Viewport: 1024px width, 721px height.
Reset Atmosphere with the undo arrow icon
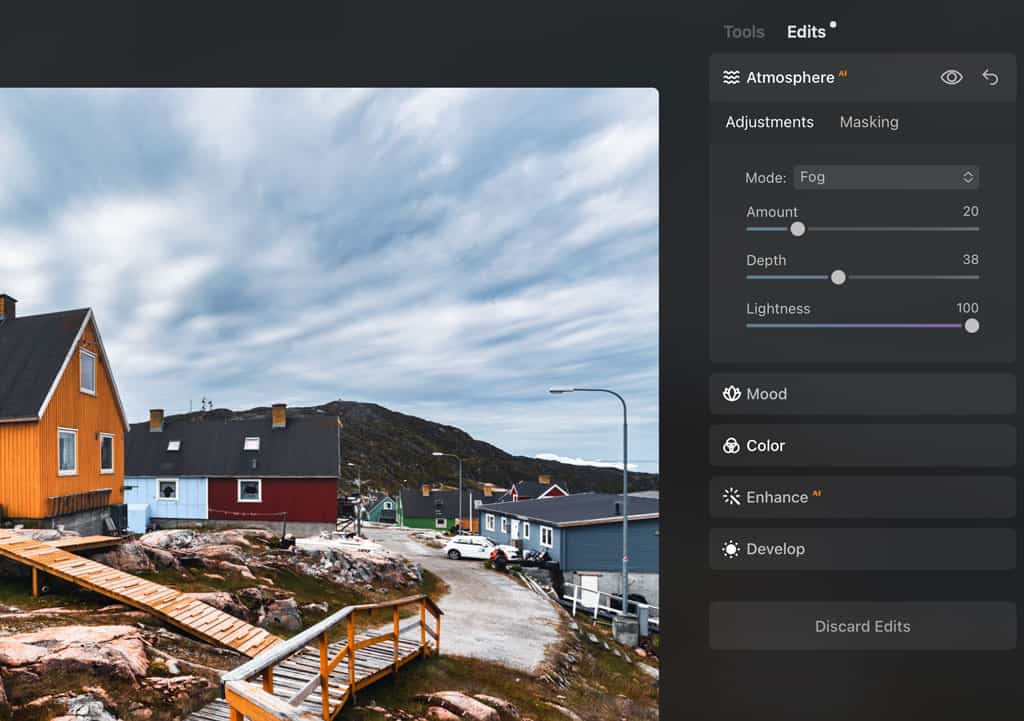[989, 77]
